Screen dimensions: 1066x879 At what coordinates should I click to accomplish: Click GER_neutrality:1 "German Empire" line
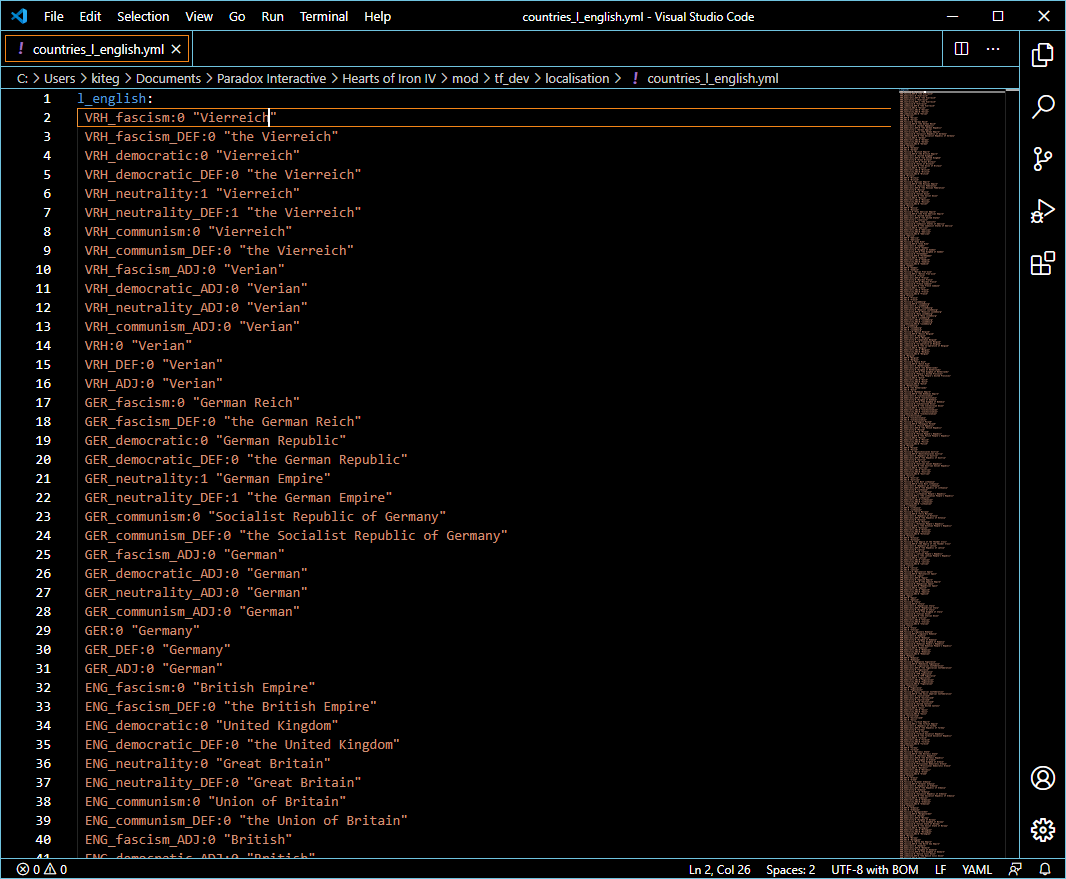coord(207,479)
